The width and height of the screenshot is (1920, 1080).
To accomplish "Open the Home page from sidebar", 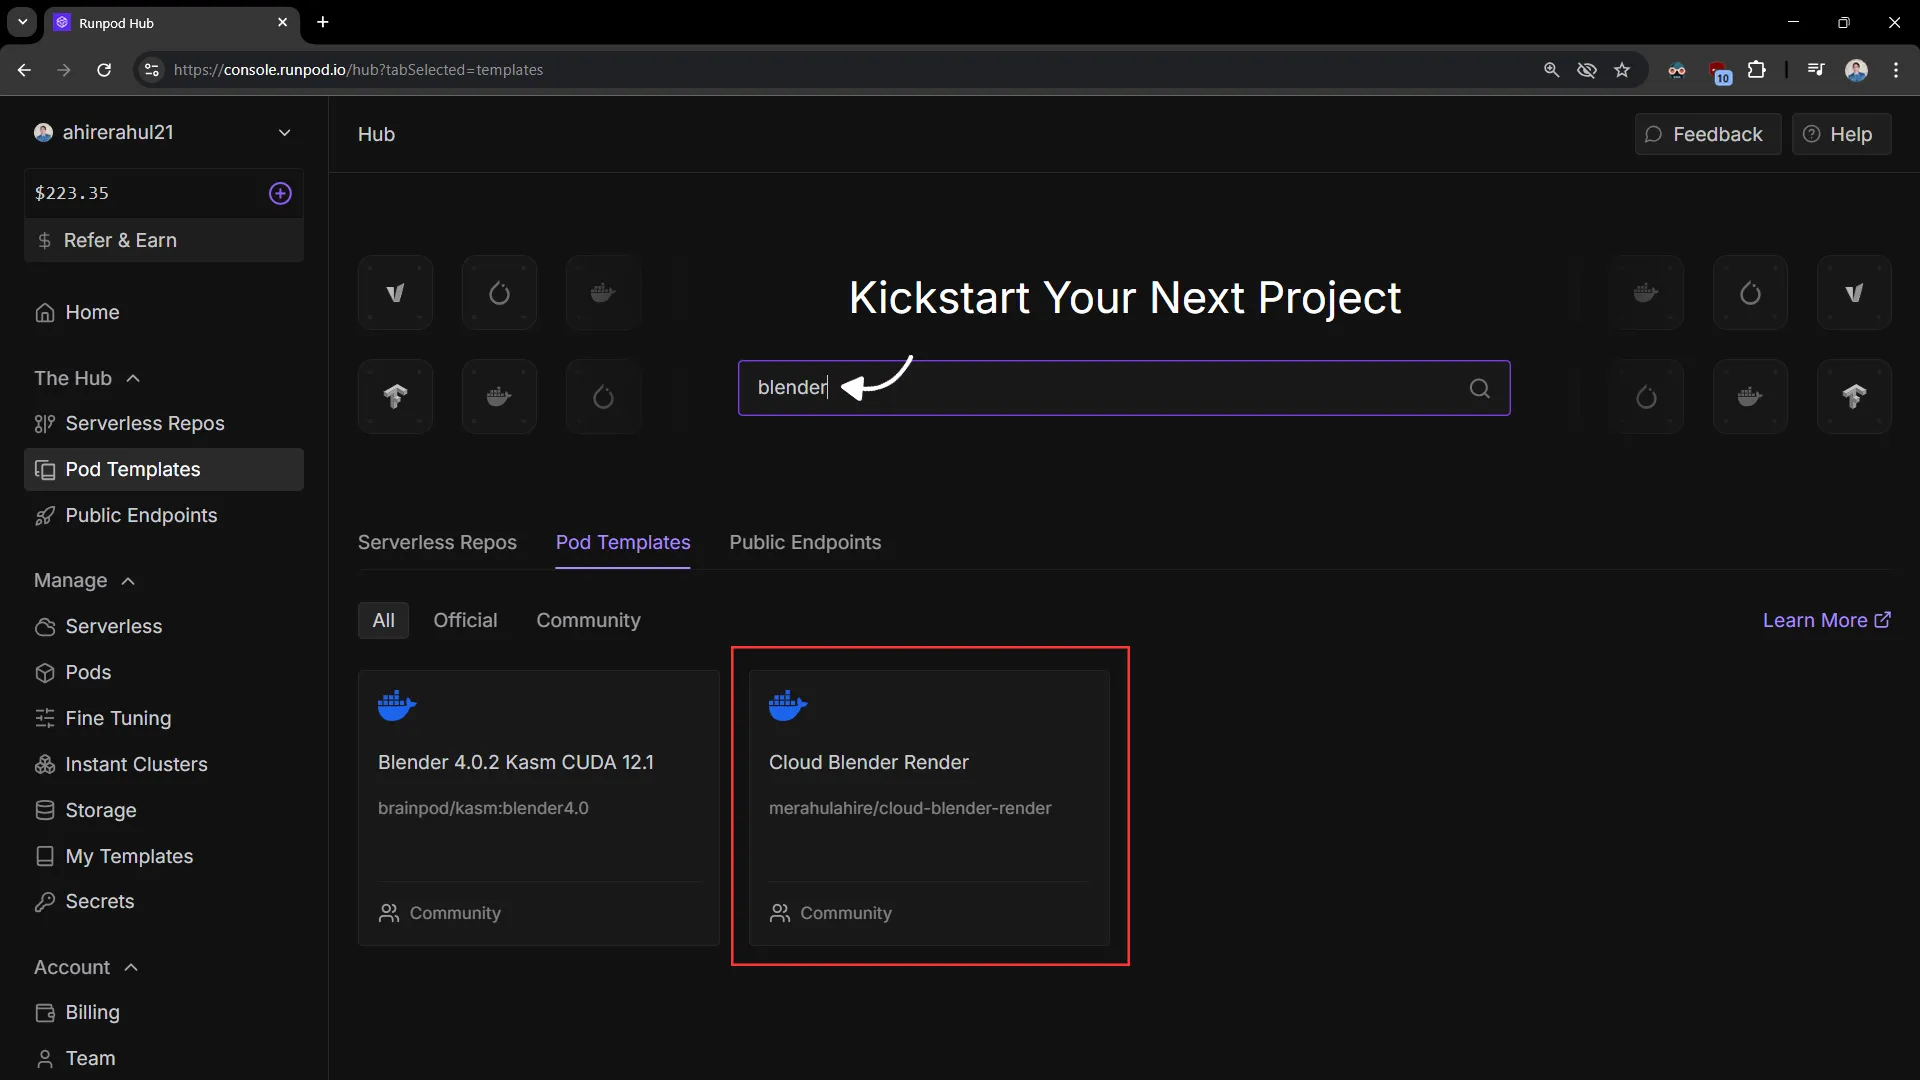I will (x=91, y=312).
